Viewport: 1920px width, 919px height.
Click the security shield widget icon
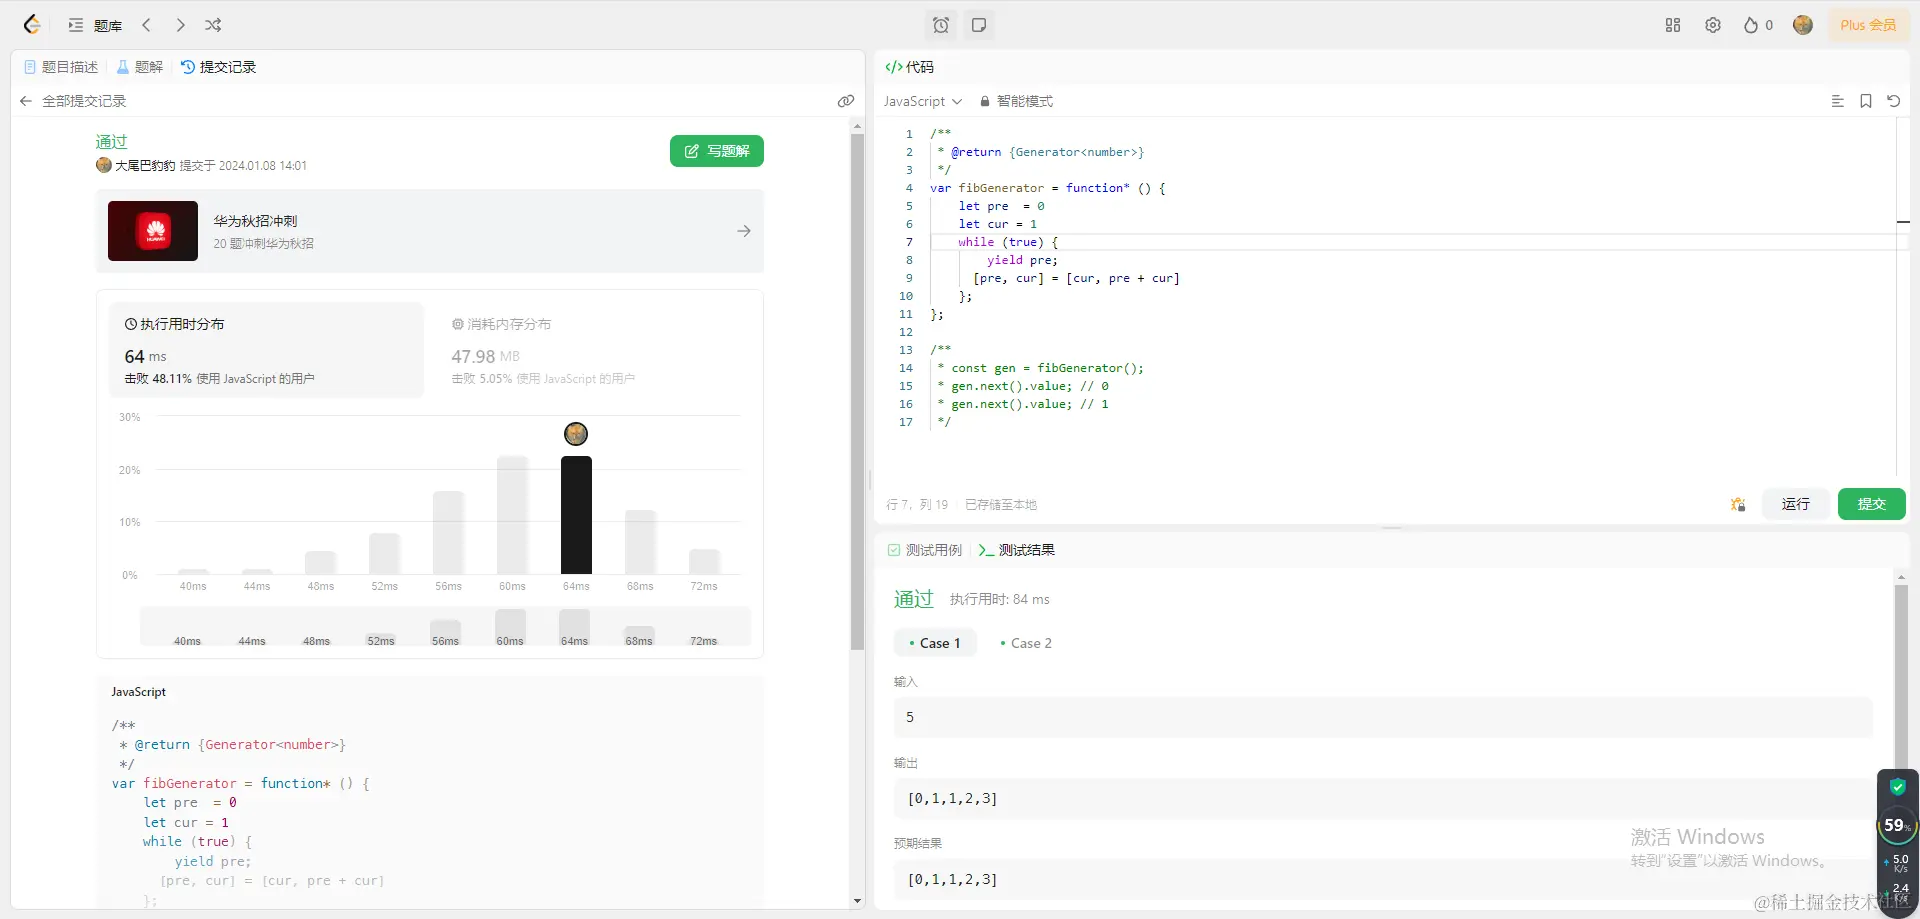point(1897,787)
